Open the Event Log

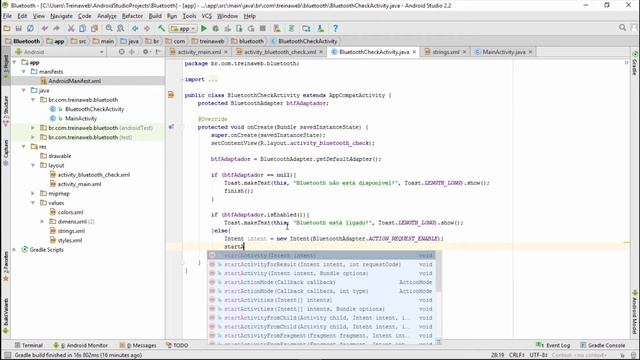point(553,345)
